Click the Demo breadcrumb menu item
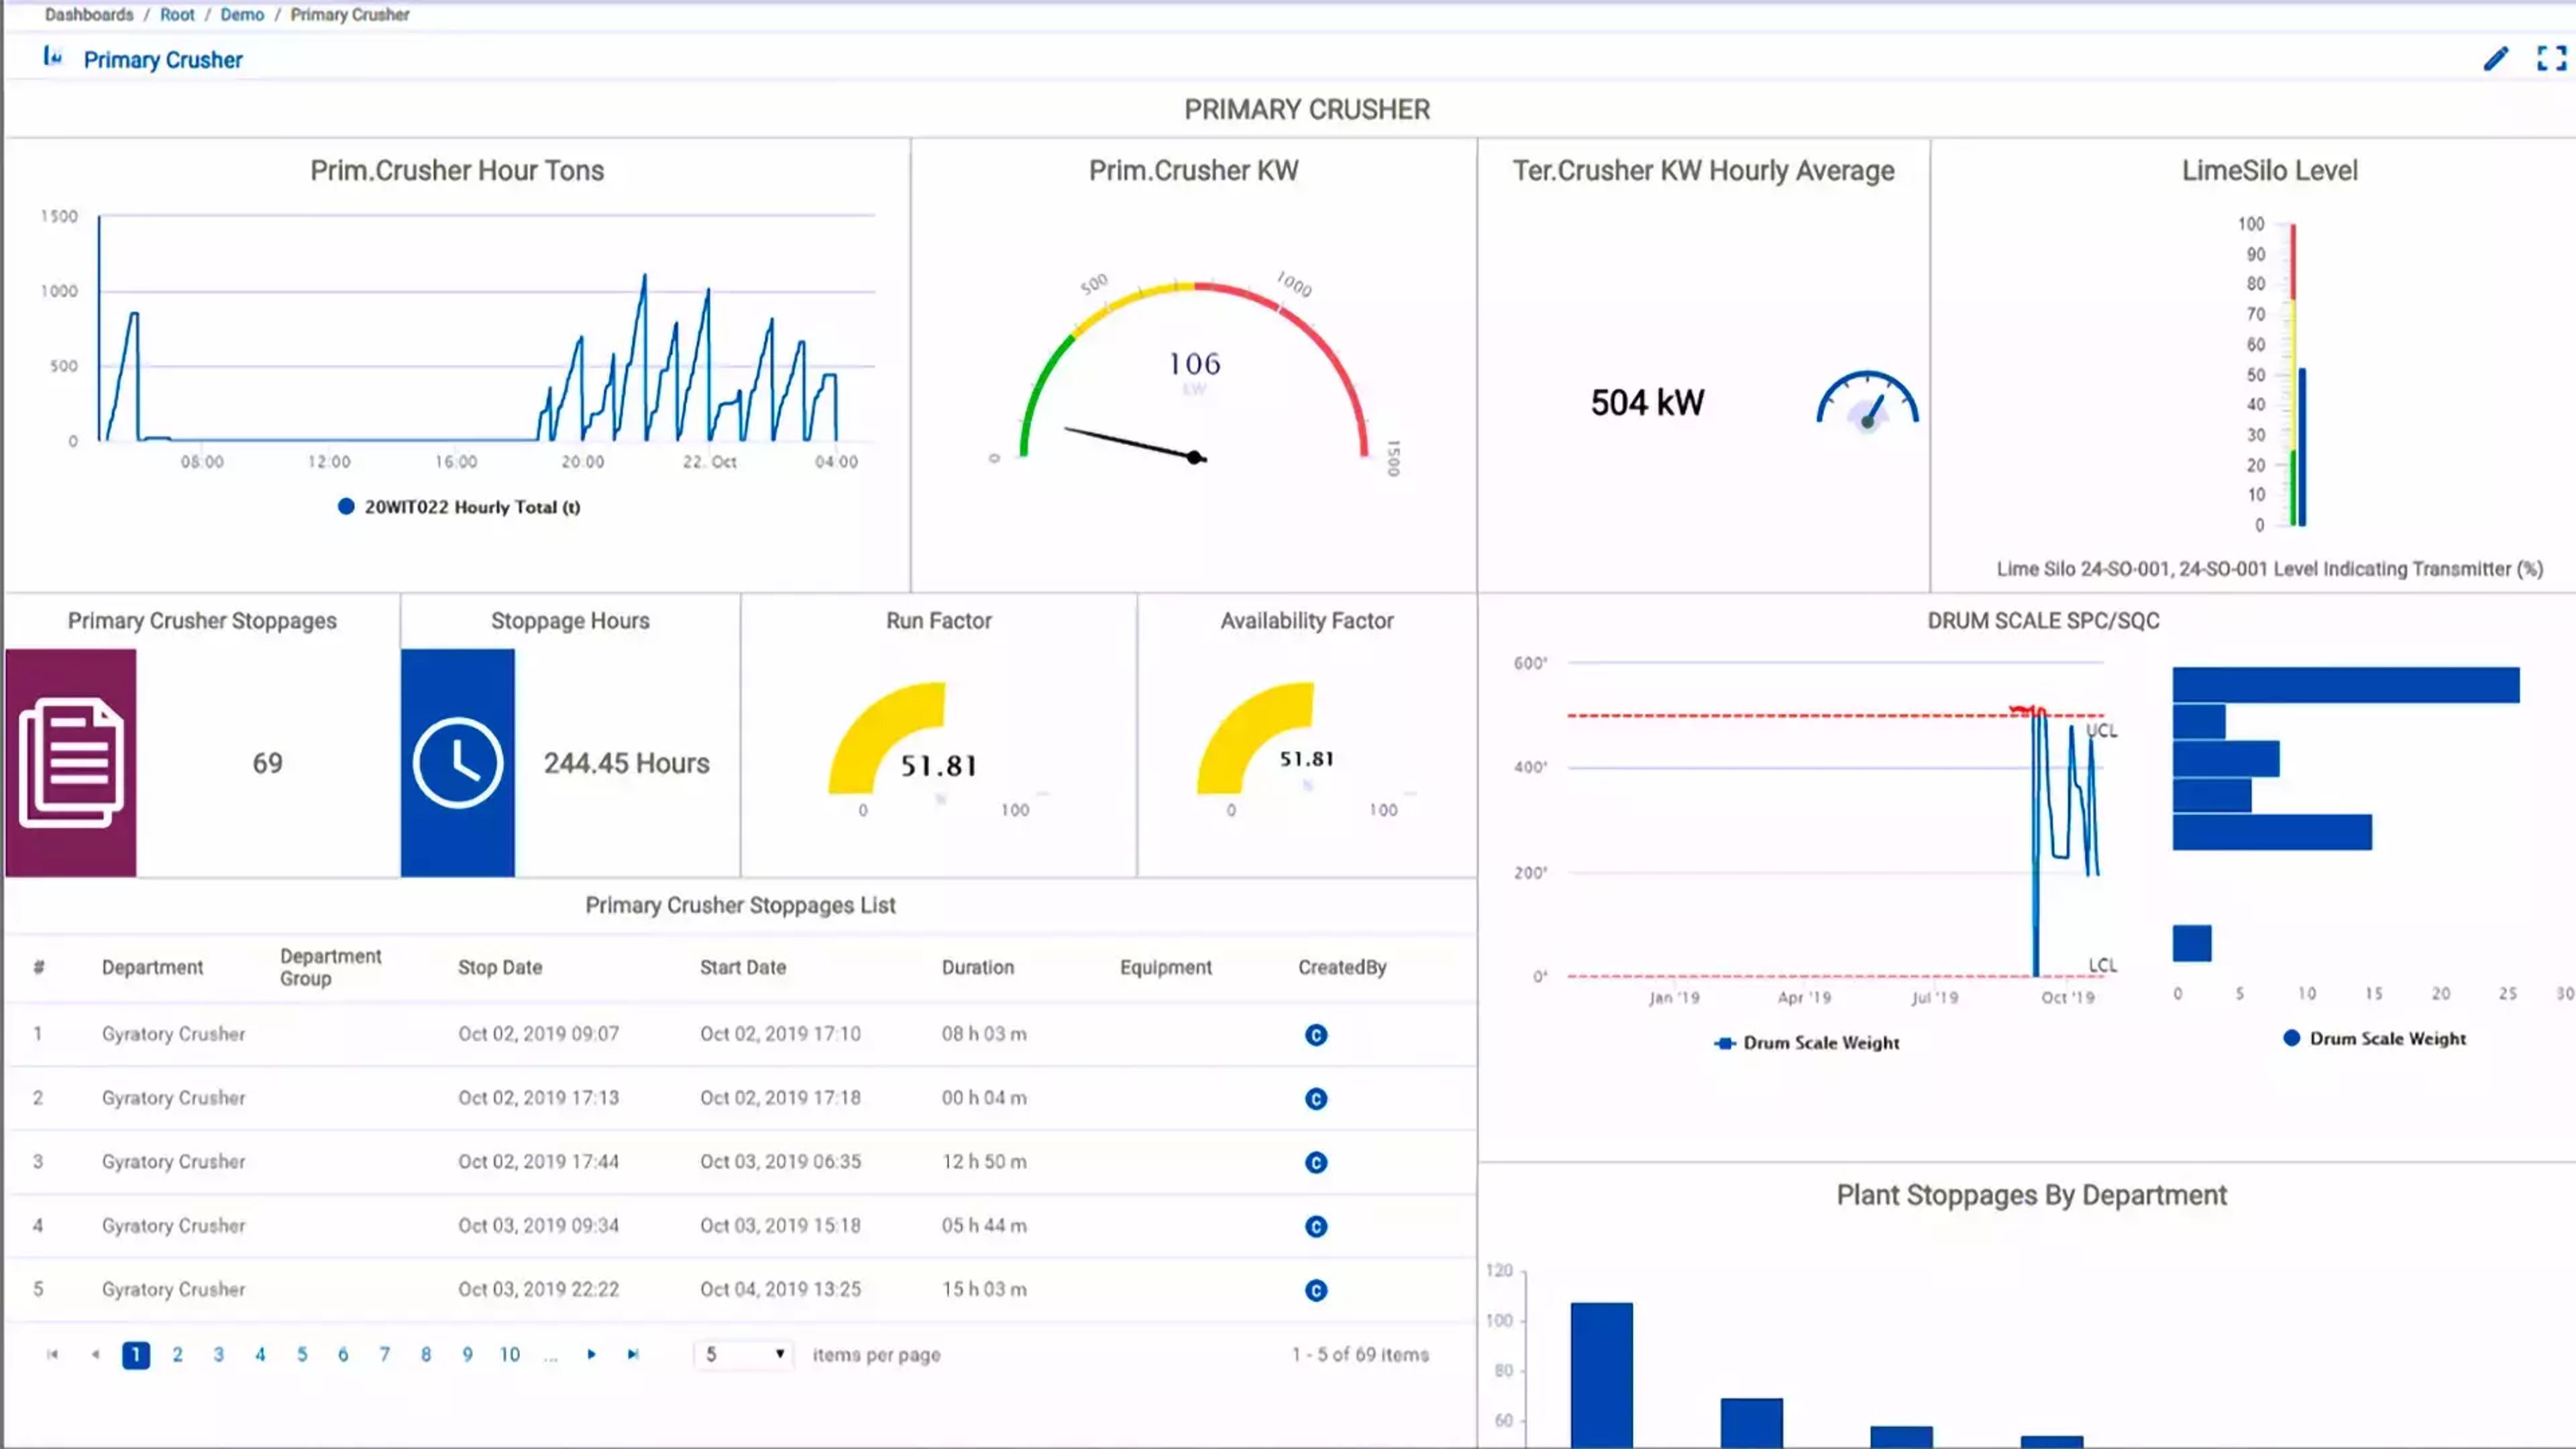Image resolution: width=2576 pixels, height=1449 pixels. tap(241, 14)
